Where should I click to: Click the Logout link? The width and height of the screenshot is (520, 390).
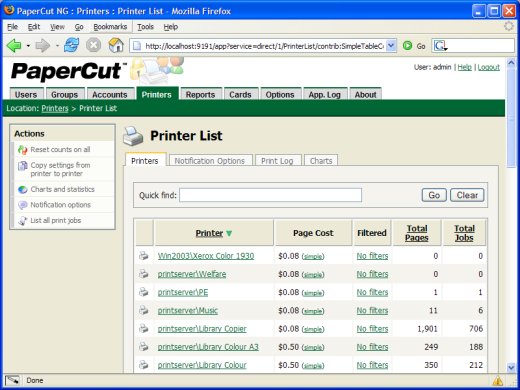[489, 67]
